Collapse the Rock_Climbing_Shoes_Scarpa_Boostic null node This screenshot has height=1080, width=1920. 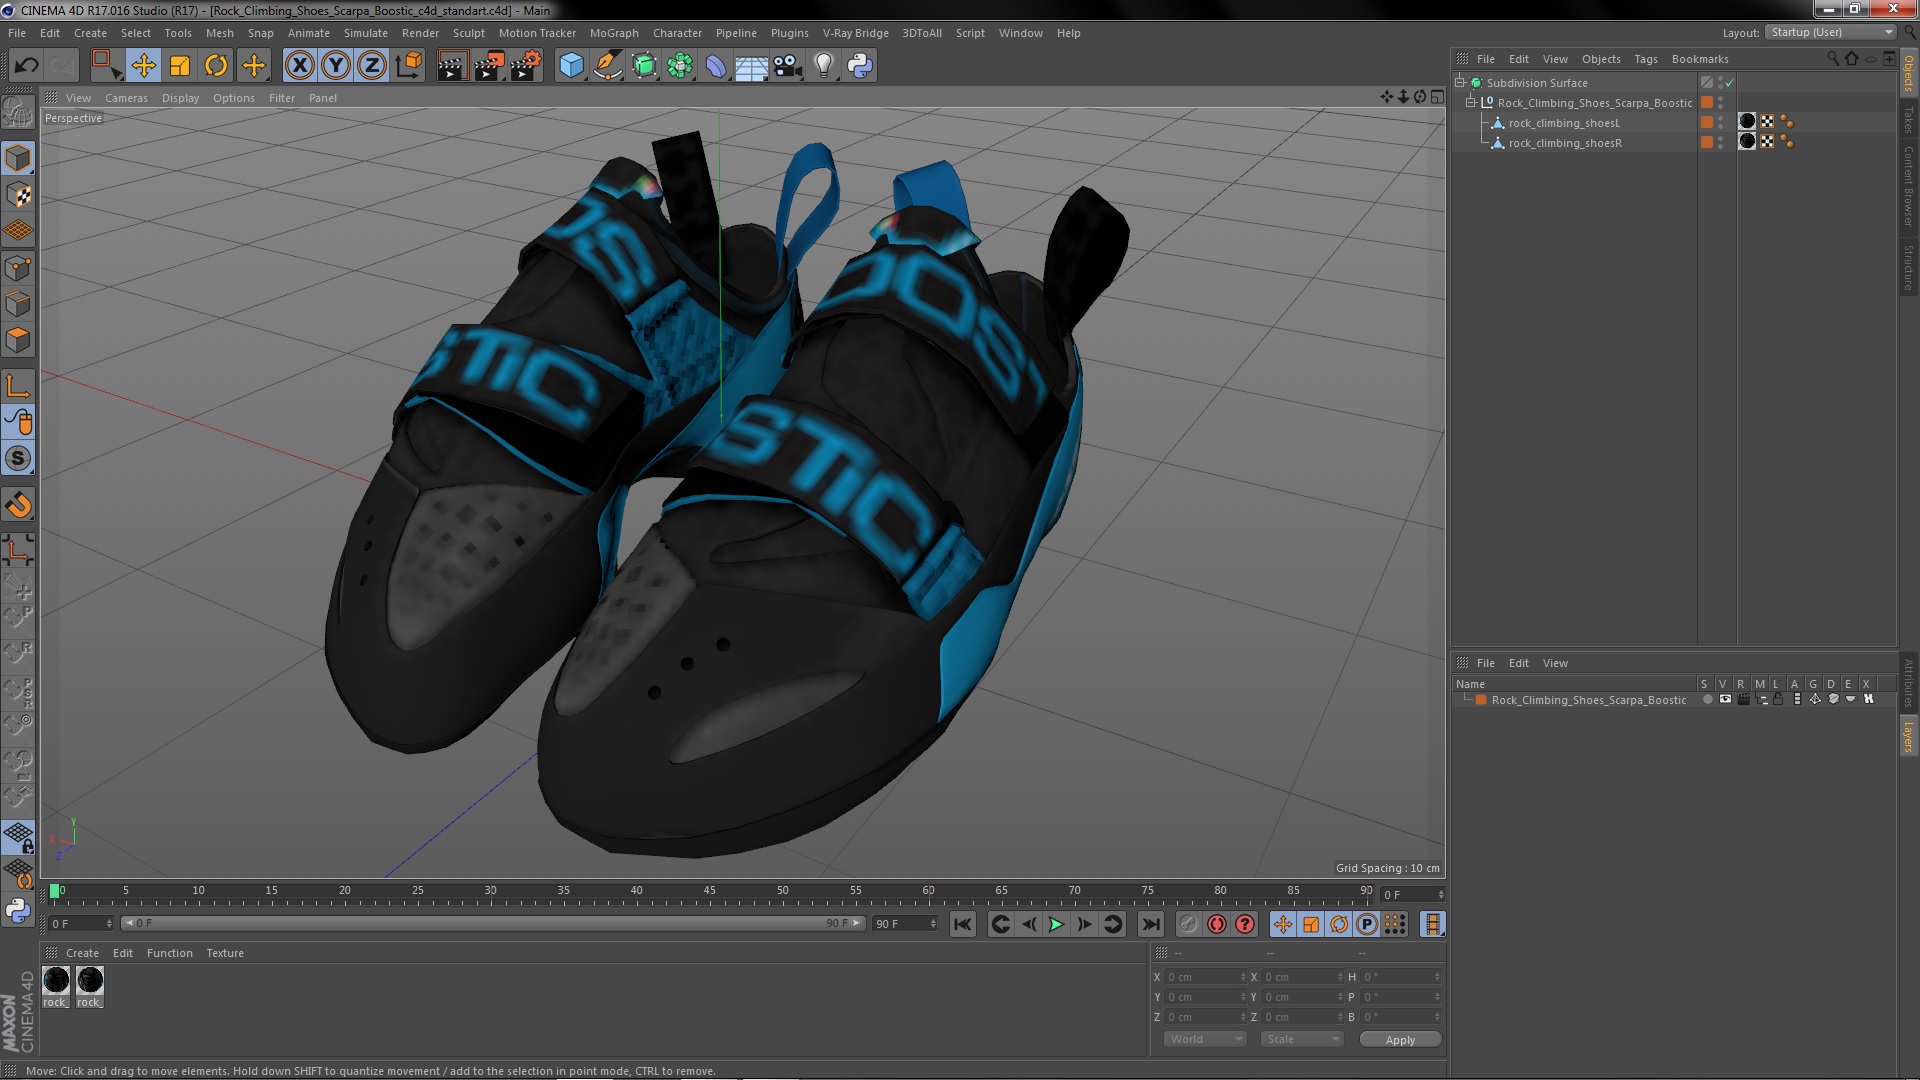coord(1471,102)
